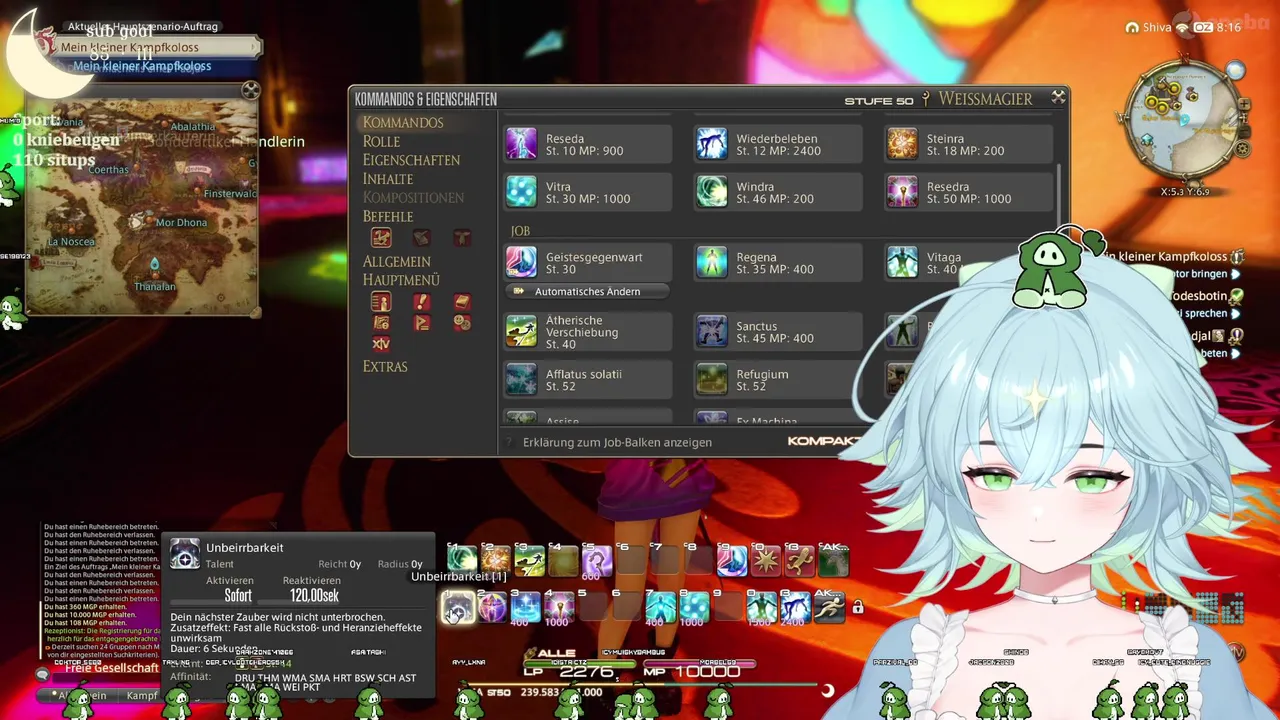This screenshot has height=720, width=1280.
Task: Open the Eigenschaften category
Action: click(x=411, y=160)
